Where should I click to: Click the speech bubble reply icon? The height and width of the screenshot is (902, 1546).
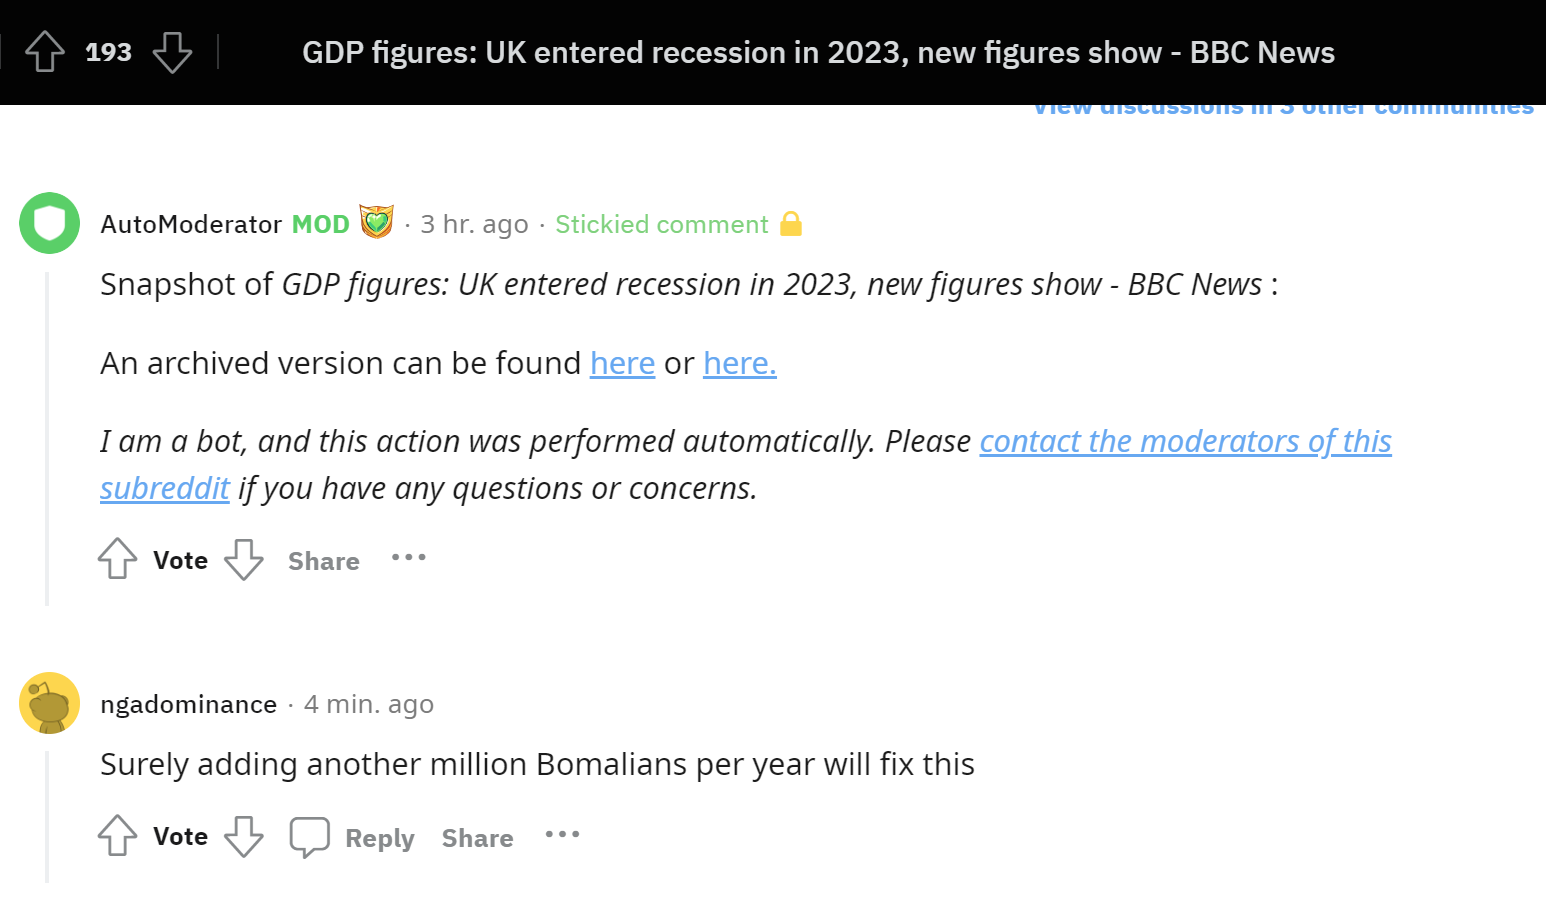[309, 837]
